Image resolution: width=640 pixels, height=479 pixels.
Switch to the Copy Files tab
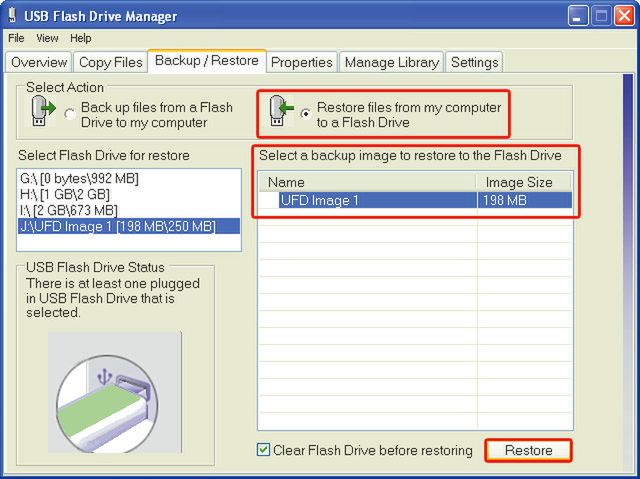110,62
